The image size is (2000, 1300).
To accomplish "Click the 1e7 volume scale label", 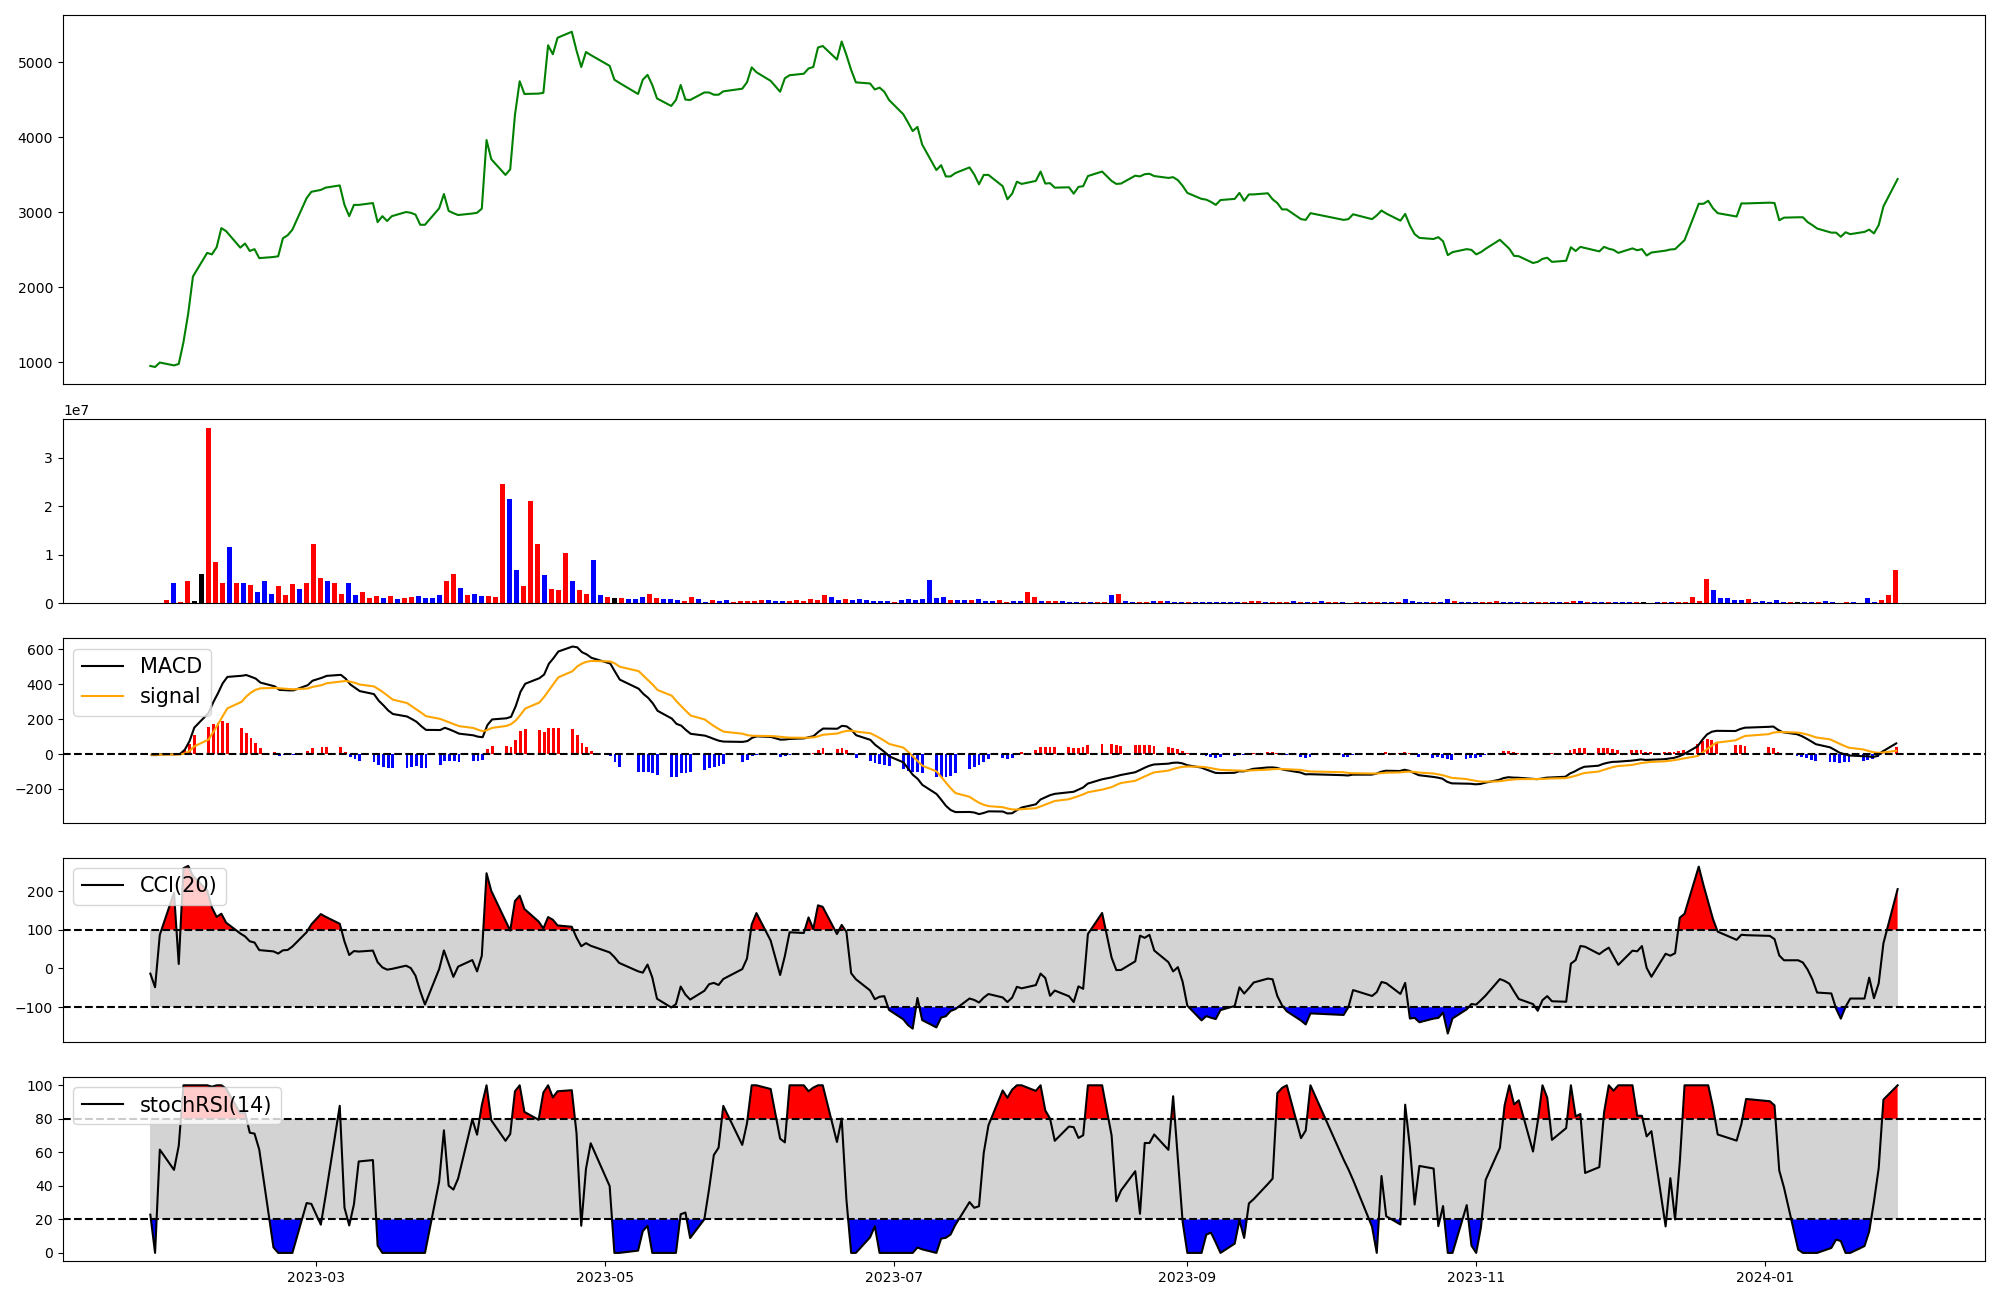I will pos(76,411).
